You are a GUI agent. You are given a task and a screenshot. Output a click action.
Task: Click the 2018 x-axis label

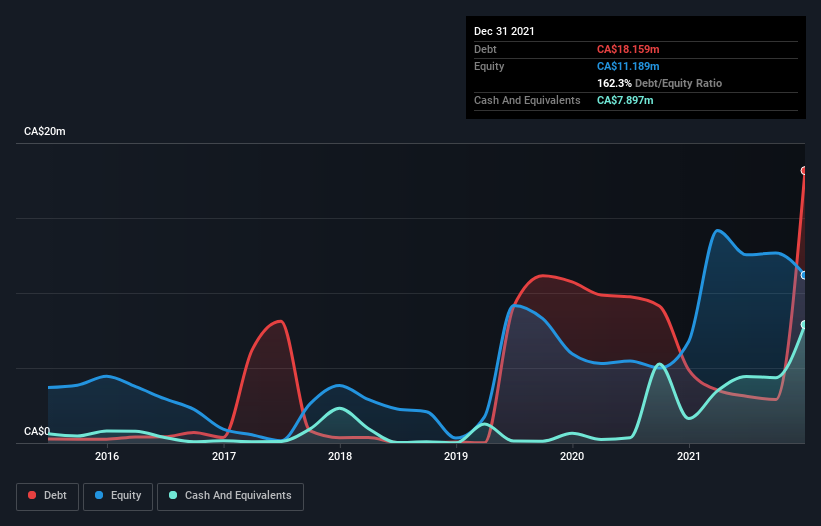(x=340, y=456)
